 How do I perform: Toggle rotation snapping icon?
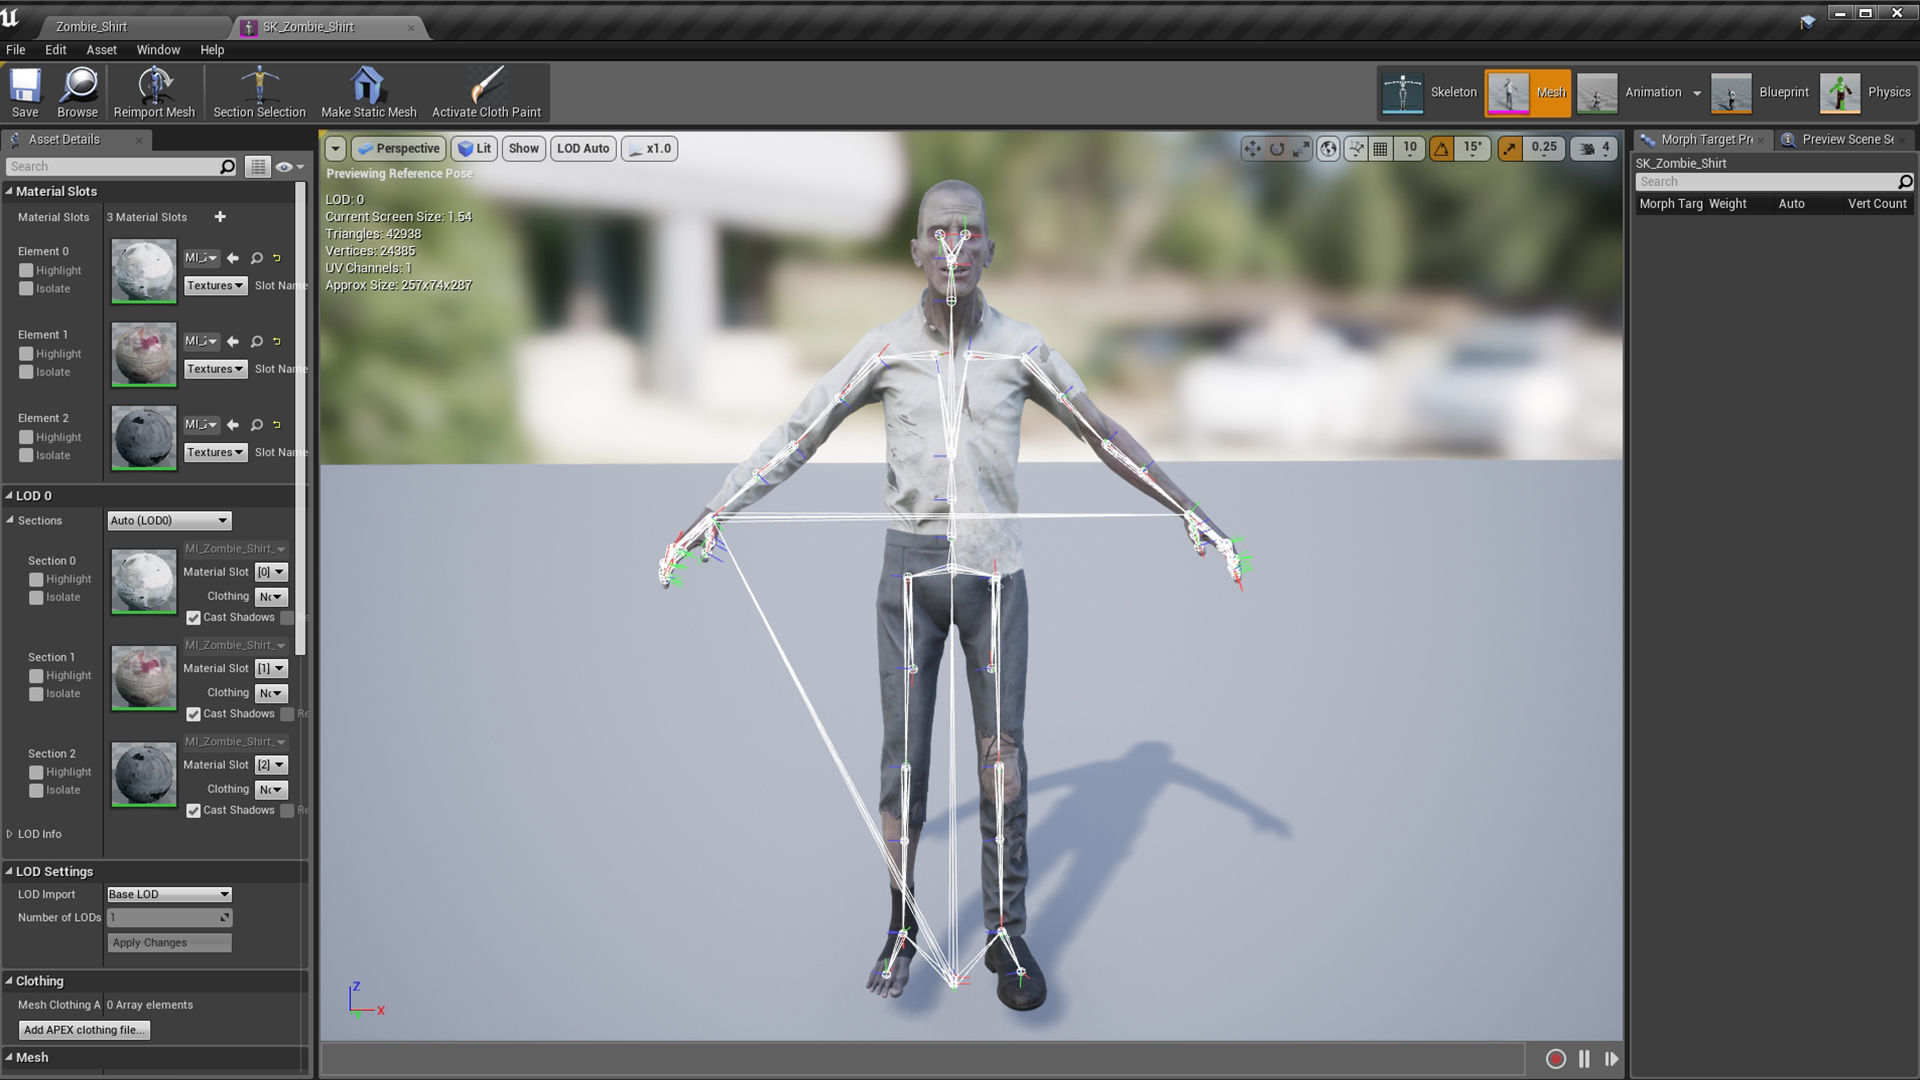click(1441, 149)
